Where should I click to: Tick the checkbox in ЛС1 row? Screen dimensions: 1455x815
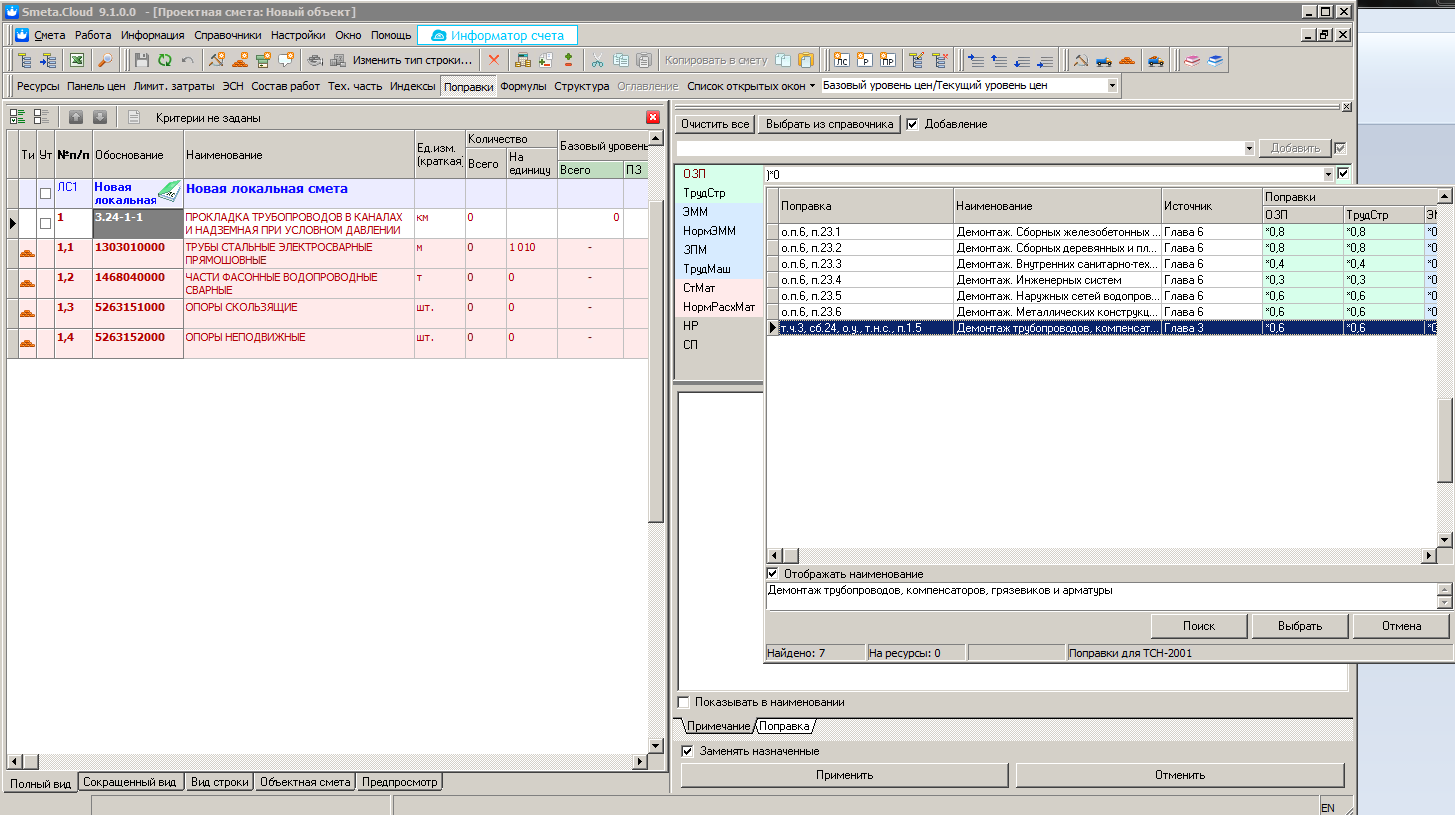pyautogui.click(x=45, y=194)
